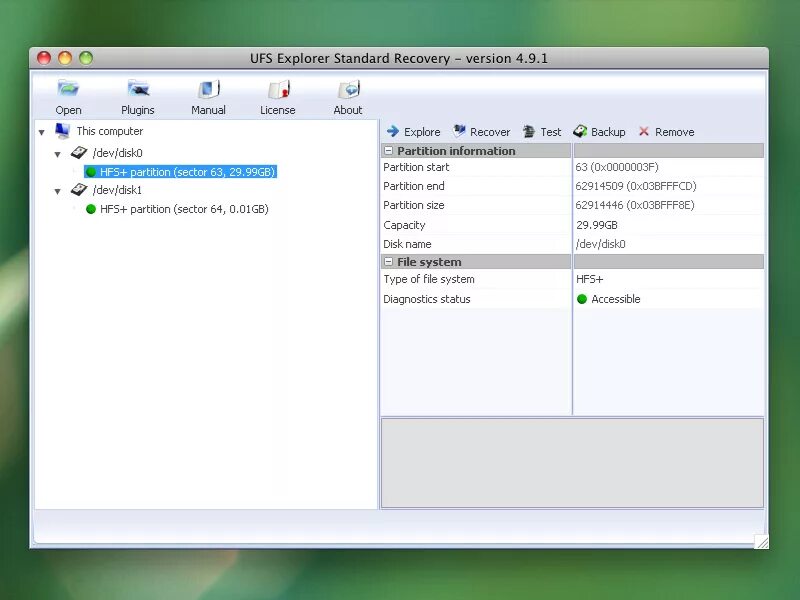800x600 pixels.
Task: Collapse the This computer tree node
Action: pyautogui.click(x=42, y=133)
